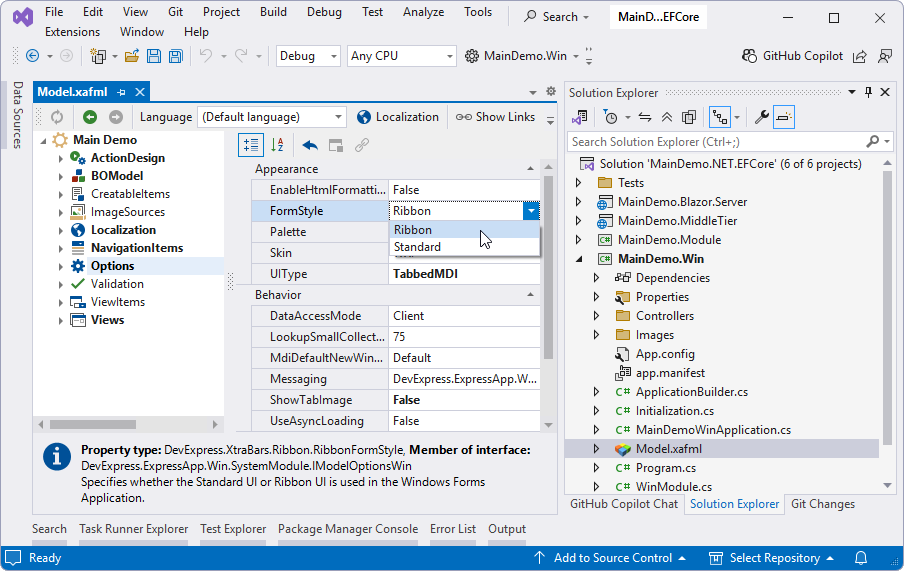Select Standard in FormStyle list
904x571 pixels.
point(465,247)
